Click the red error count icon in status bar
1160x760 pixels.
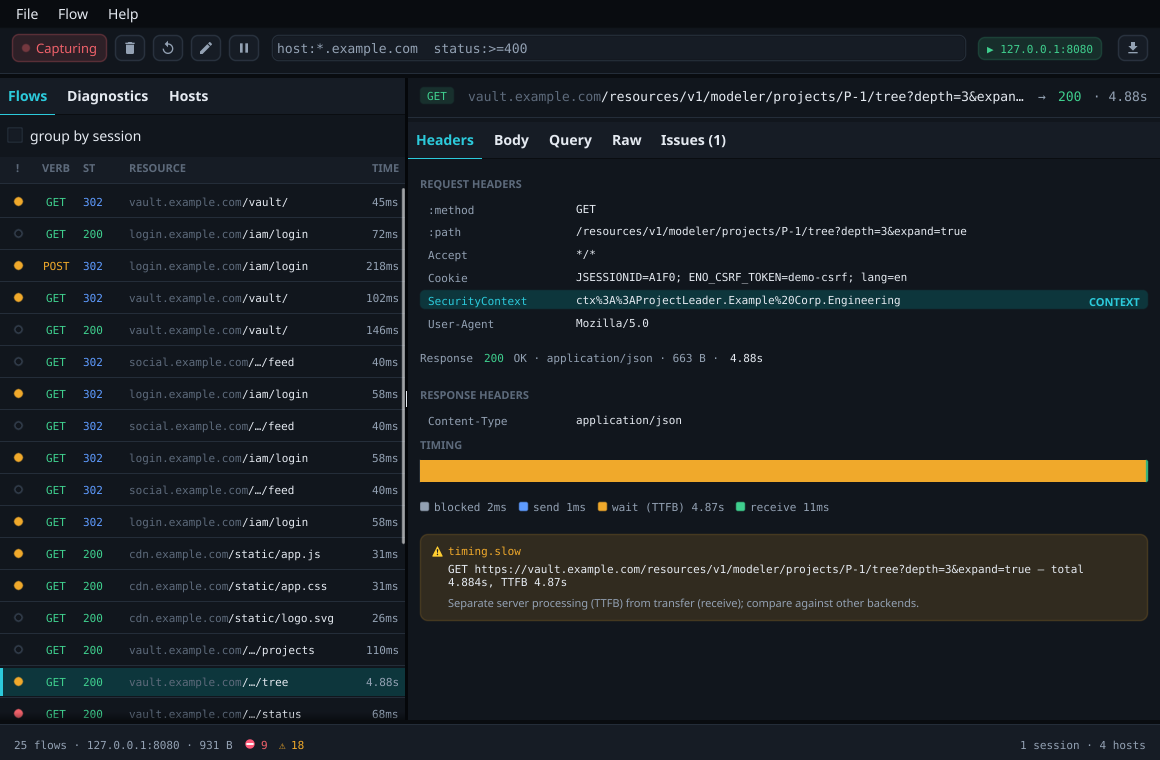250,744
